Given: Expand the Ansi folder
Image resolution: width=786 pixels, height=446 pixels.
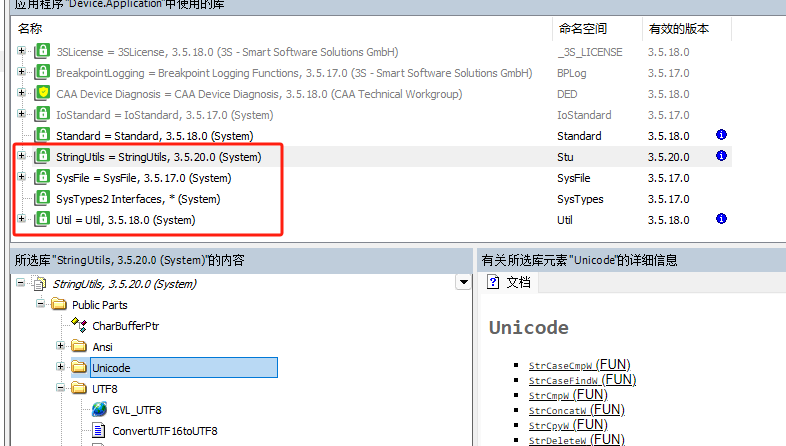Looking at the screenshot, I should (x=61, y=347).
